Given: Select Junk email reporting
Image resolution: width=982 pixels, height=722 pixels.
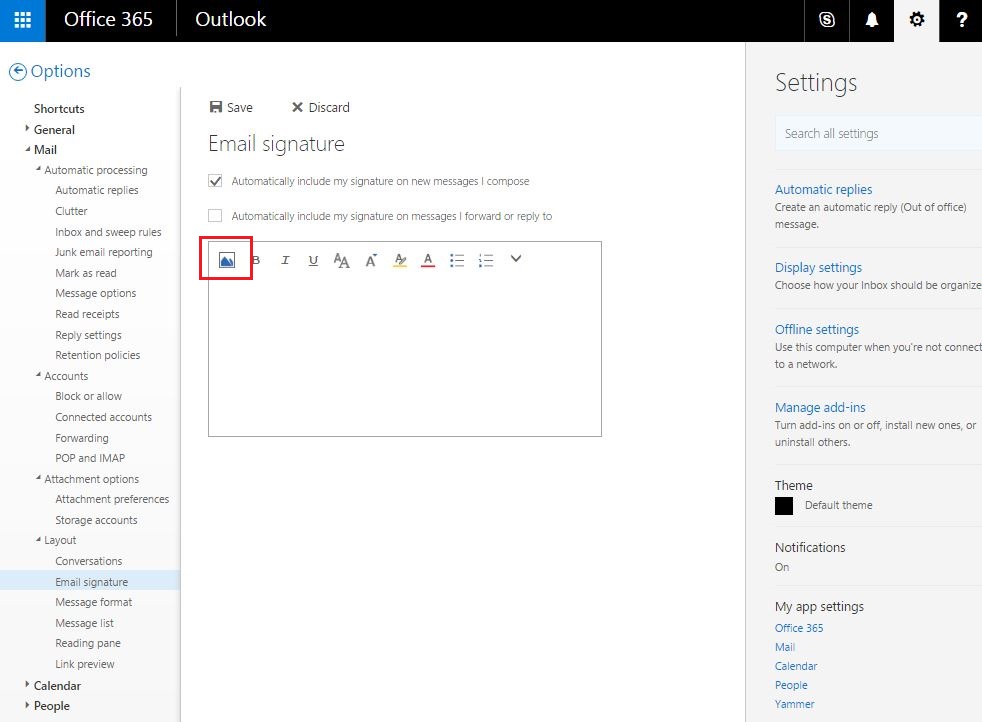Looking at the screenshot, I should pos(104,252).
